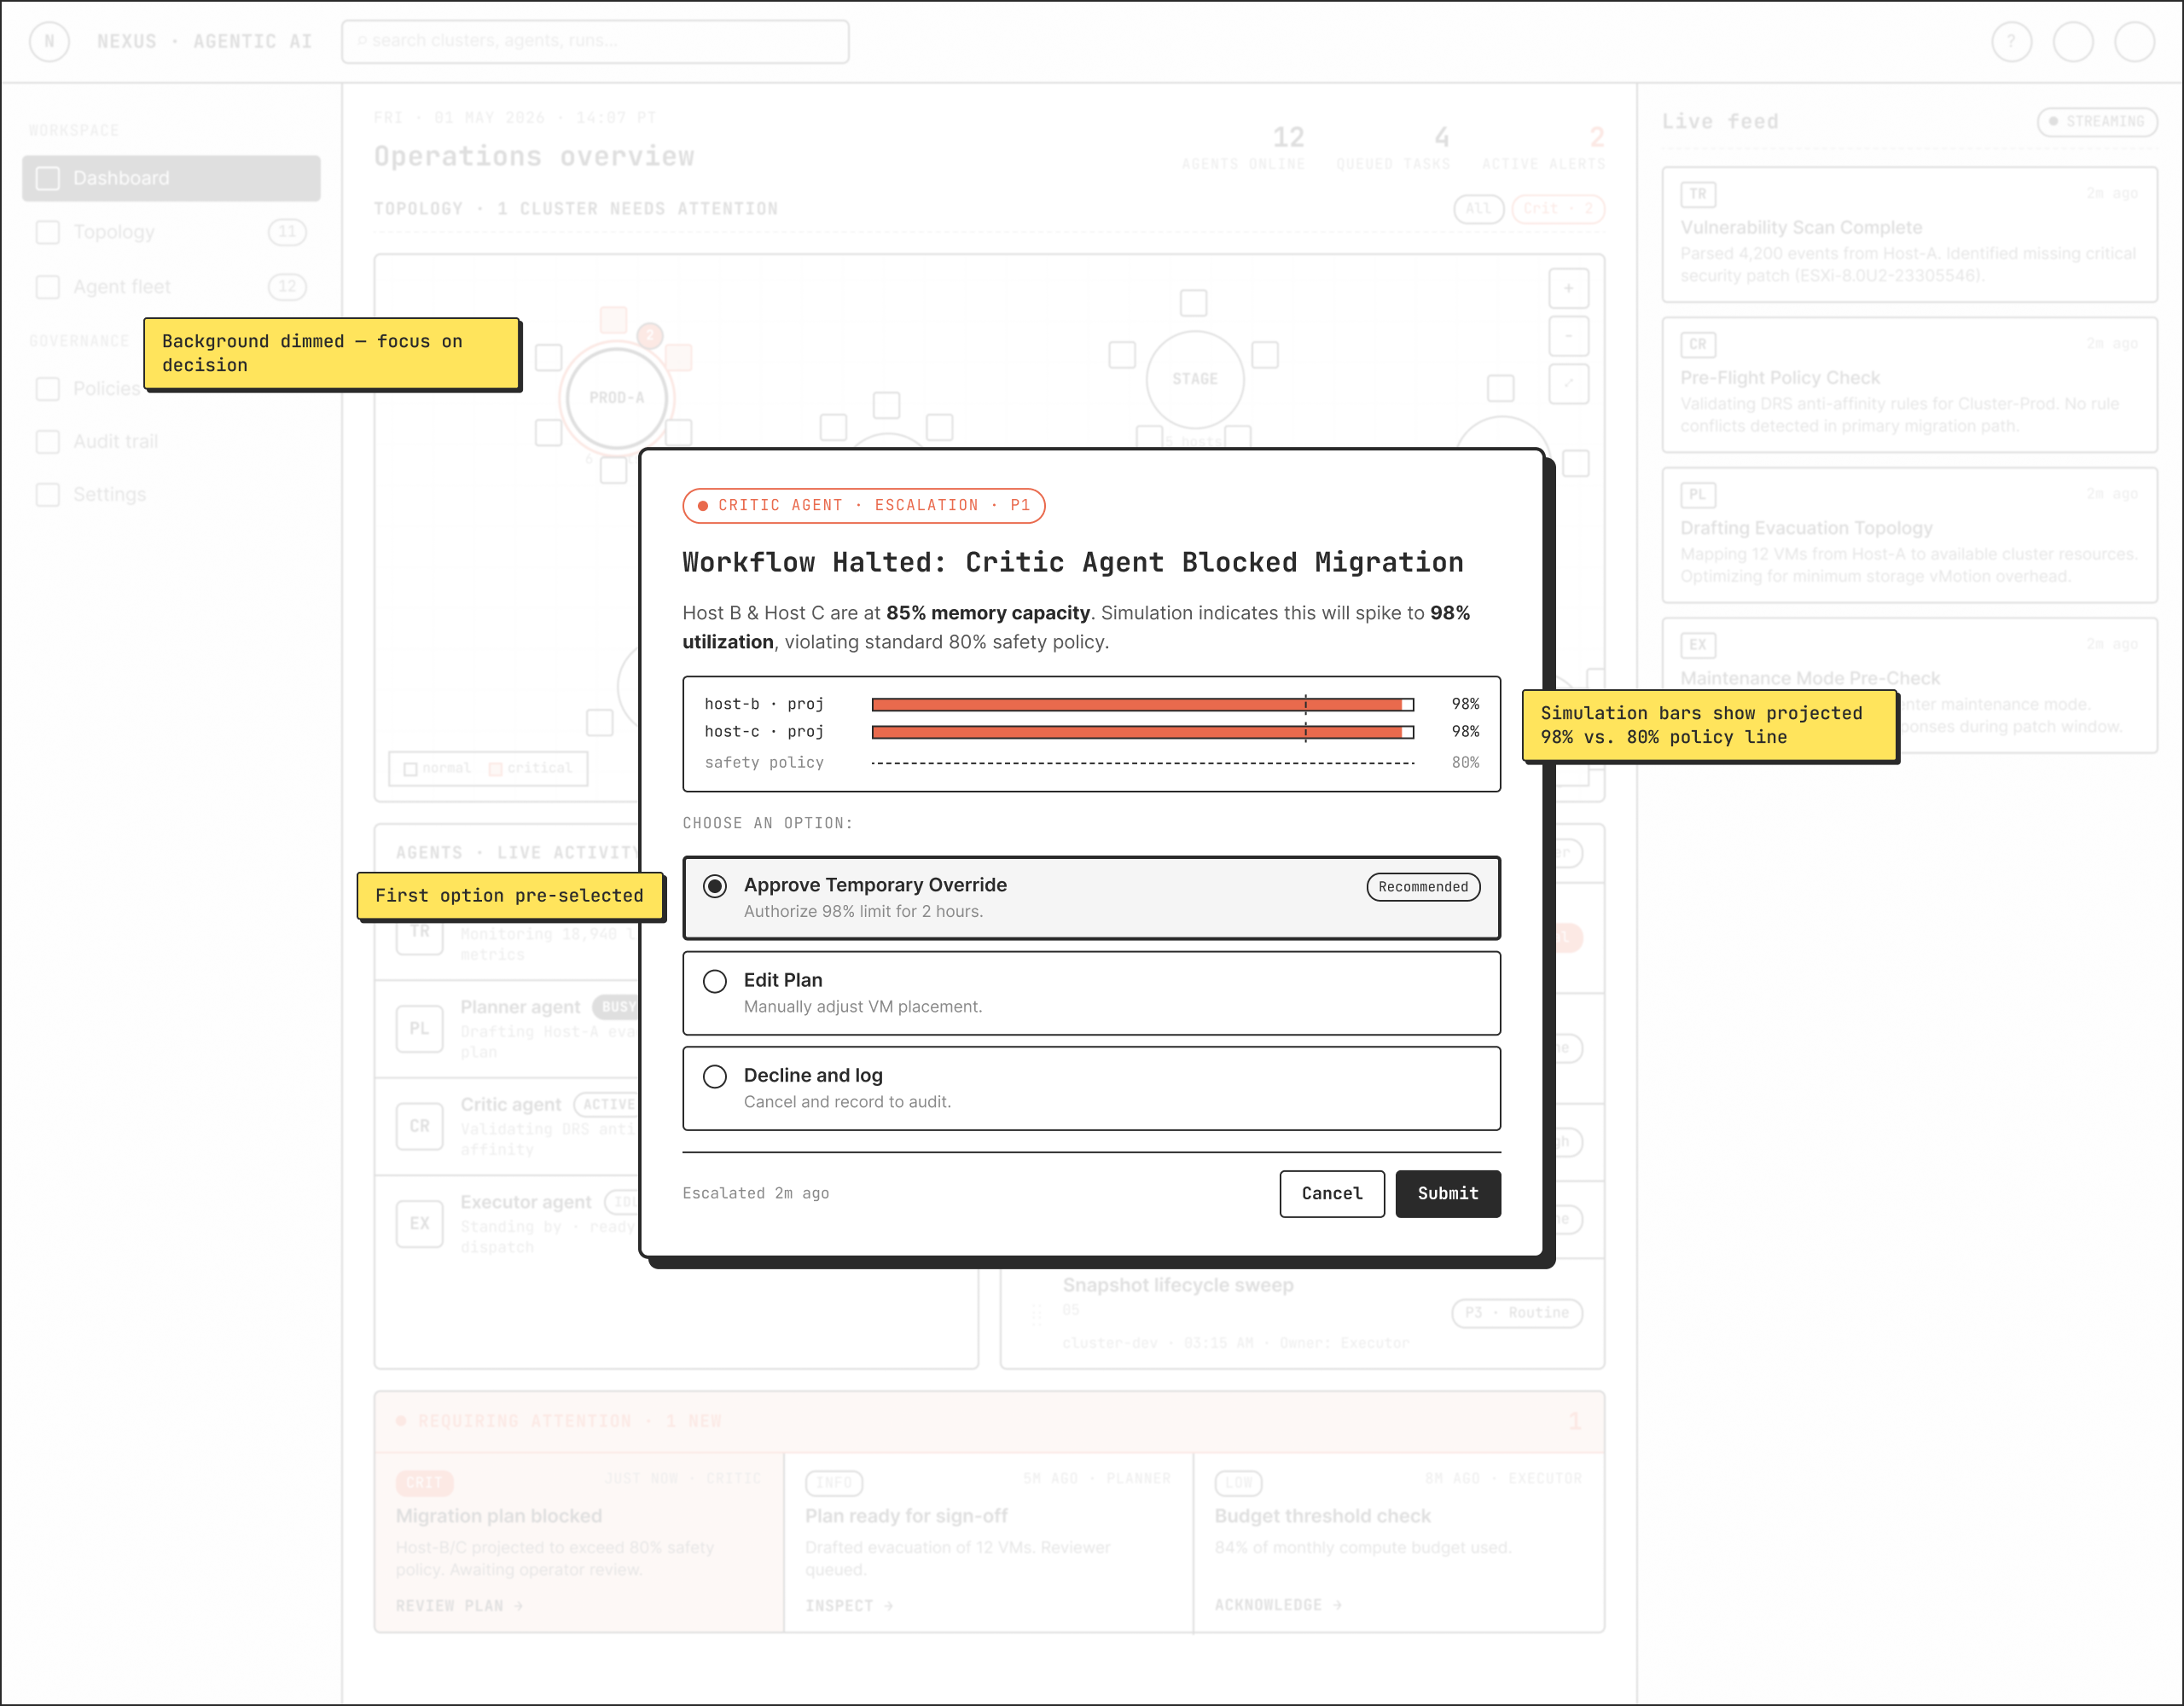
Task: Focus the search clusters, agents, runs field
Action: pos(595,41)
